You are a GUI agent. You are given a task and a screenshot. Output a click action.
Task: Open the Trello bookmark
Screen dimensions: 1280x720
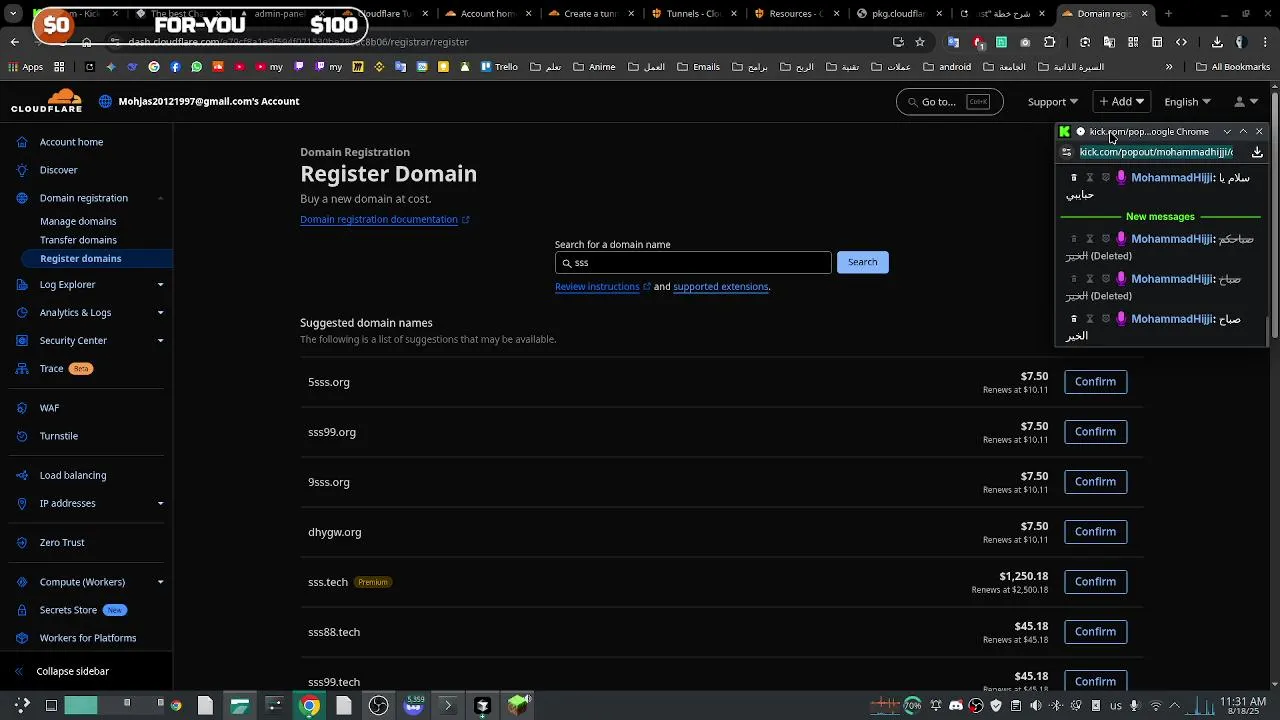coord(499,67)
